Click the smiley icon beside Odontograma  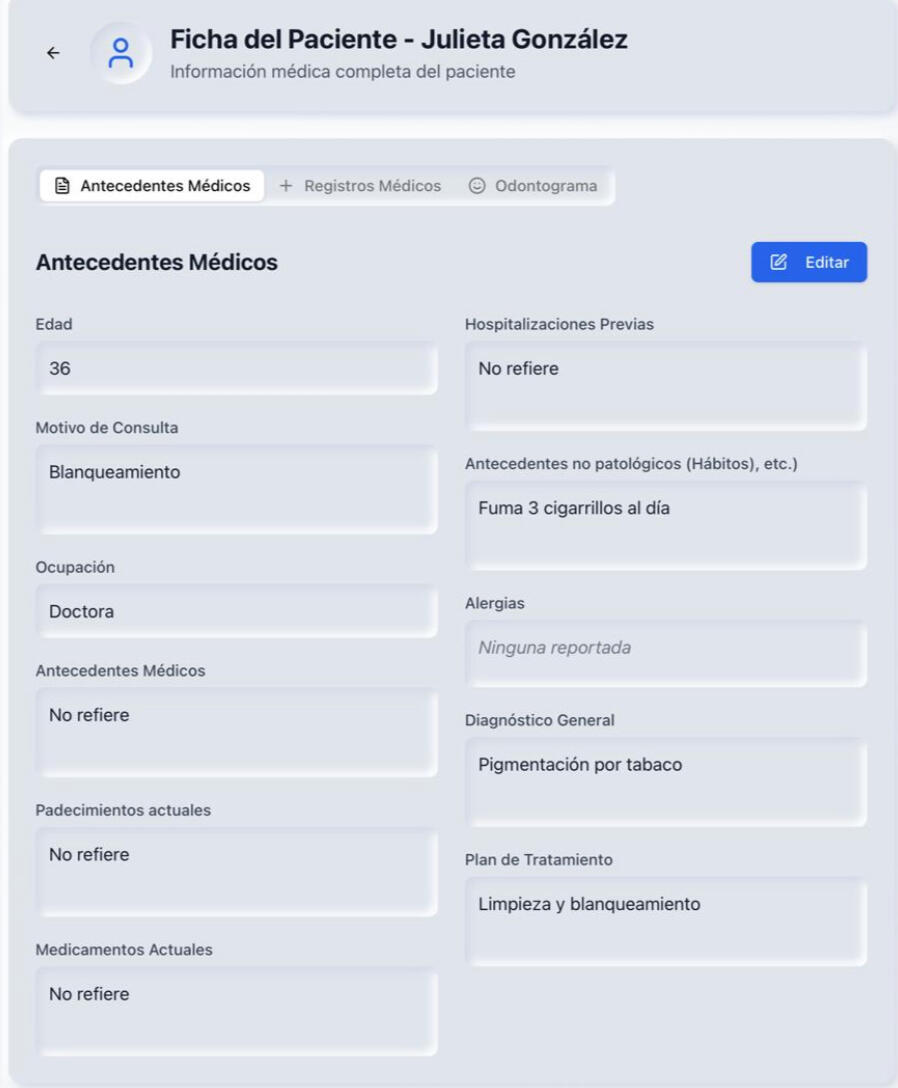(x=477, y=186)
